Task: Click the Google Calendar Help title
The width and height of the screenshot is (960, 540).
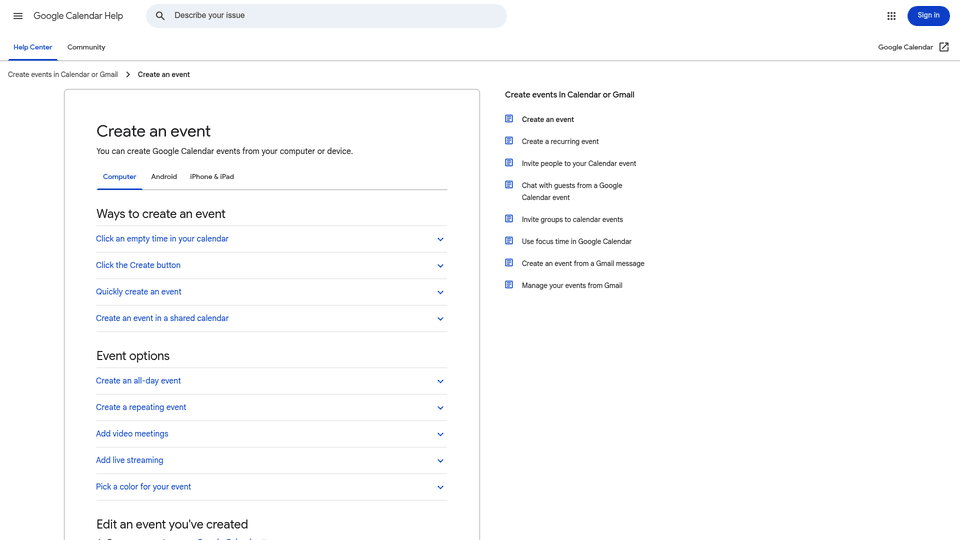Action: (78, 16)
